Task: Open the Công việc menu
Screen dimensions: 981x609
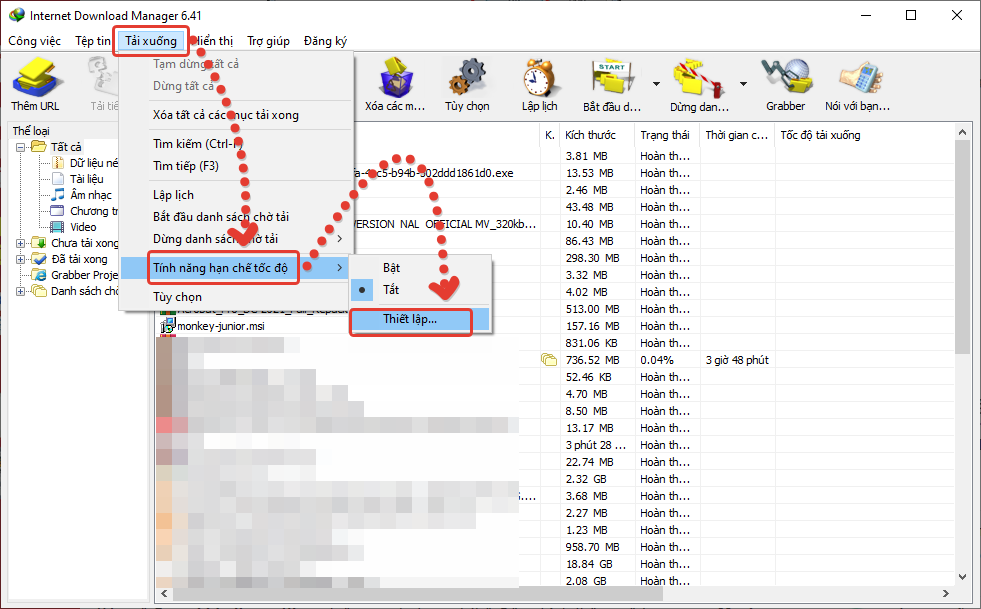Action: pyautogui.click(x=34, y=41)
